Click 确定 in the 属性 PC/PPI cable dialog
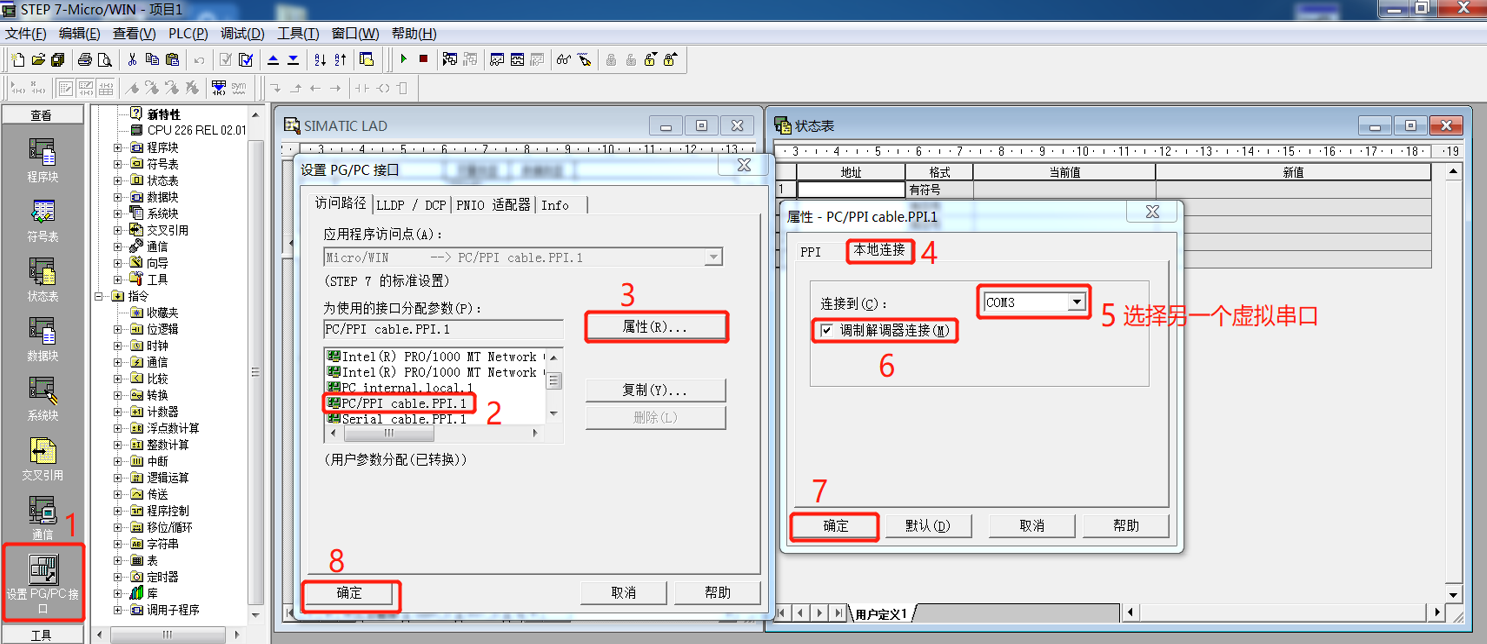The height and width of the screenshot is (644, 1487). tap(835, 526)
